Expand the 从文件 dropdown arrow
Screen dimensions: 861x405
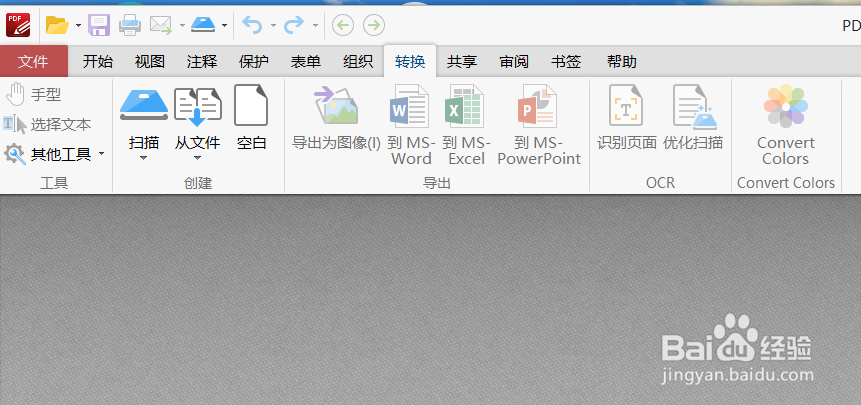198,158
